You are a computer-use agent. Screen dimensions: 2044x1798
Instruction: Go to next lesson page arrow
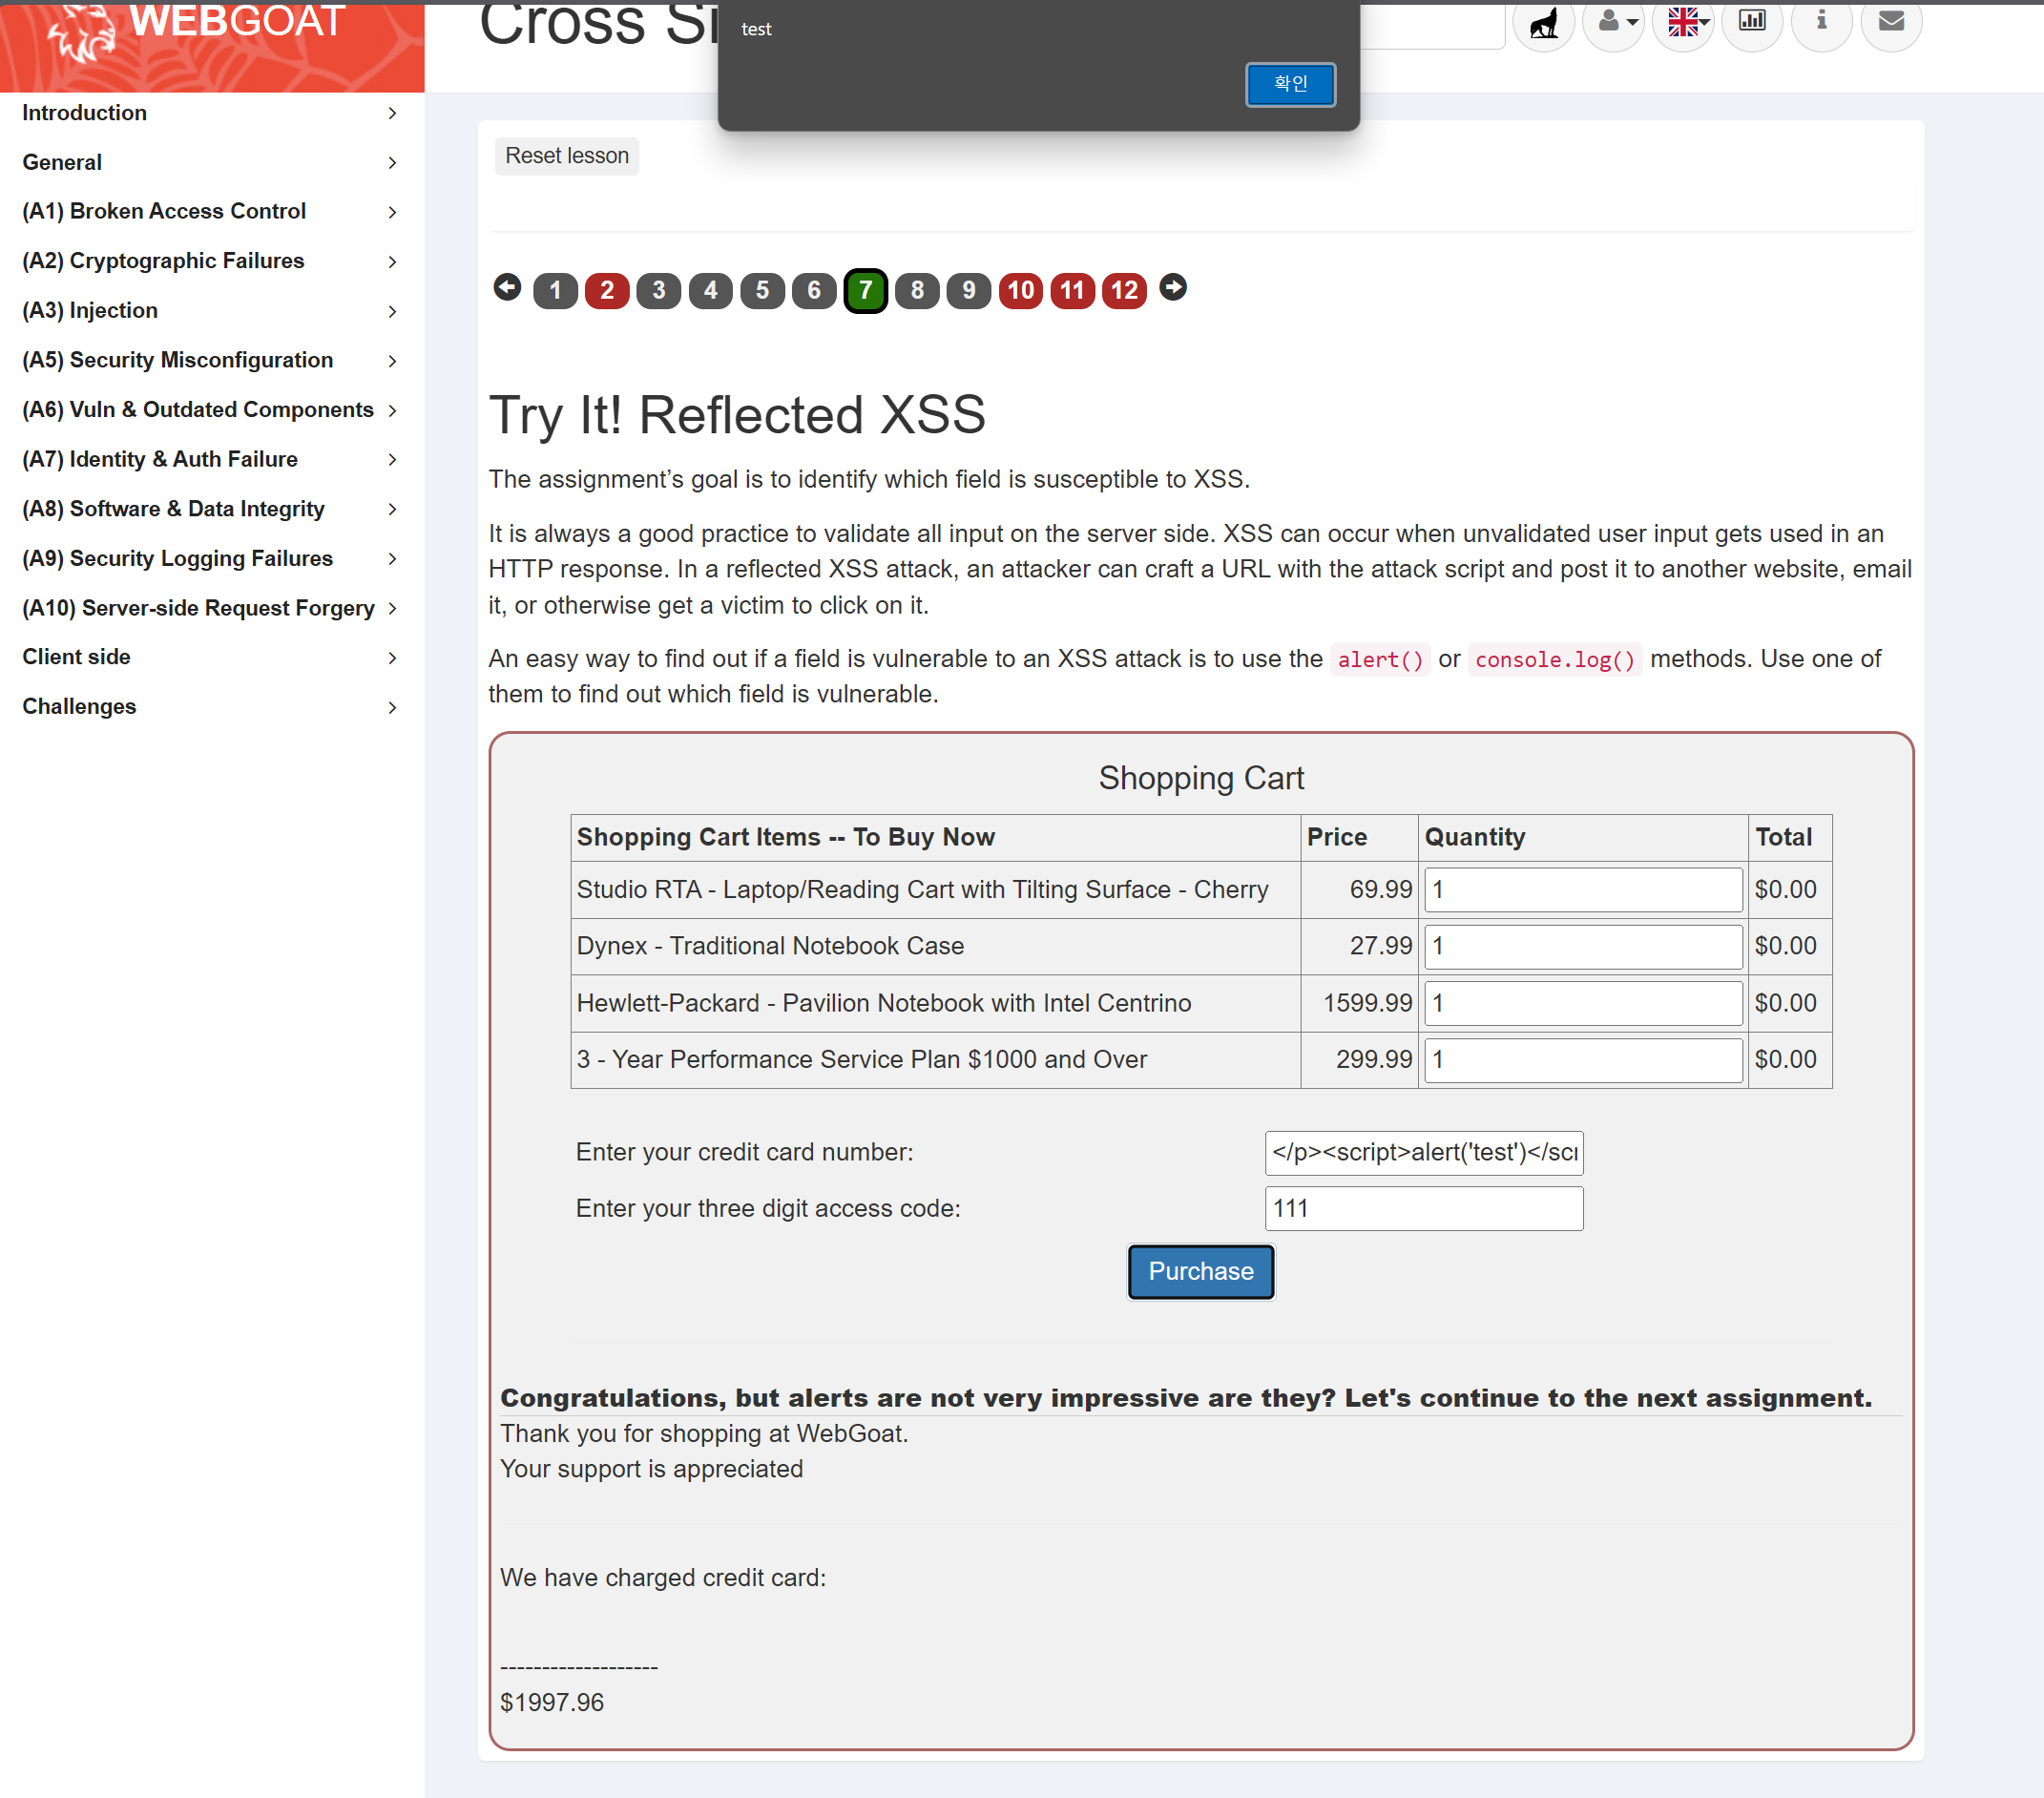click(x=1173, y=288)
